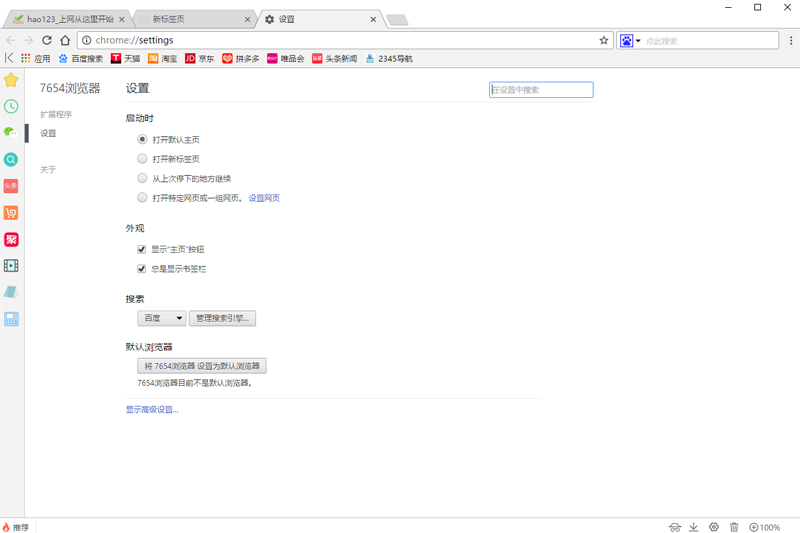Close the 新标签页 tab
Screen dimensions: 800x533
click(x=247, y=19)
